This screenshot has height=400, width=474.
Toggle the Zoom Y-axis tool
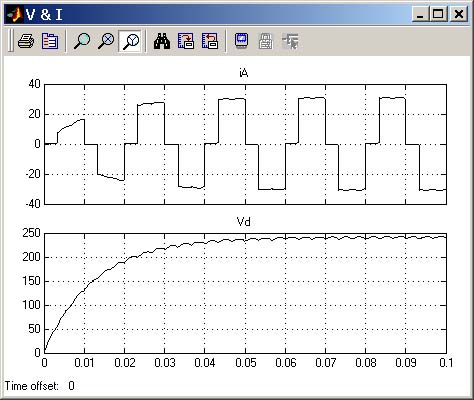(x=131, y=41)
